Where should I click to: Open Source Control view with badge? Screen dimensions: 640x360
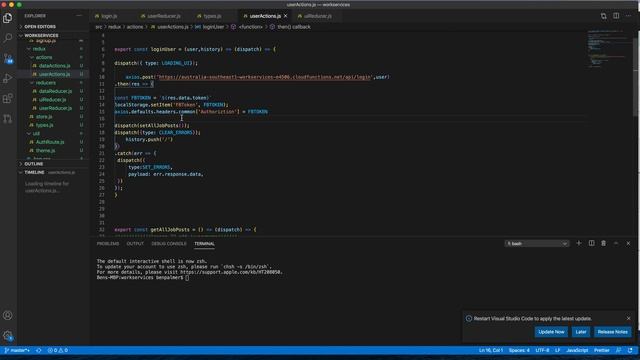click(8, 58)
